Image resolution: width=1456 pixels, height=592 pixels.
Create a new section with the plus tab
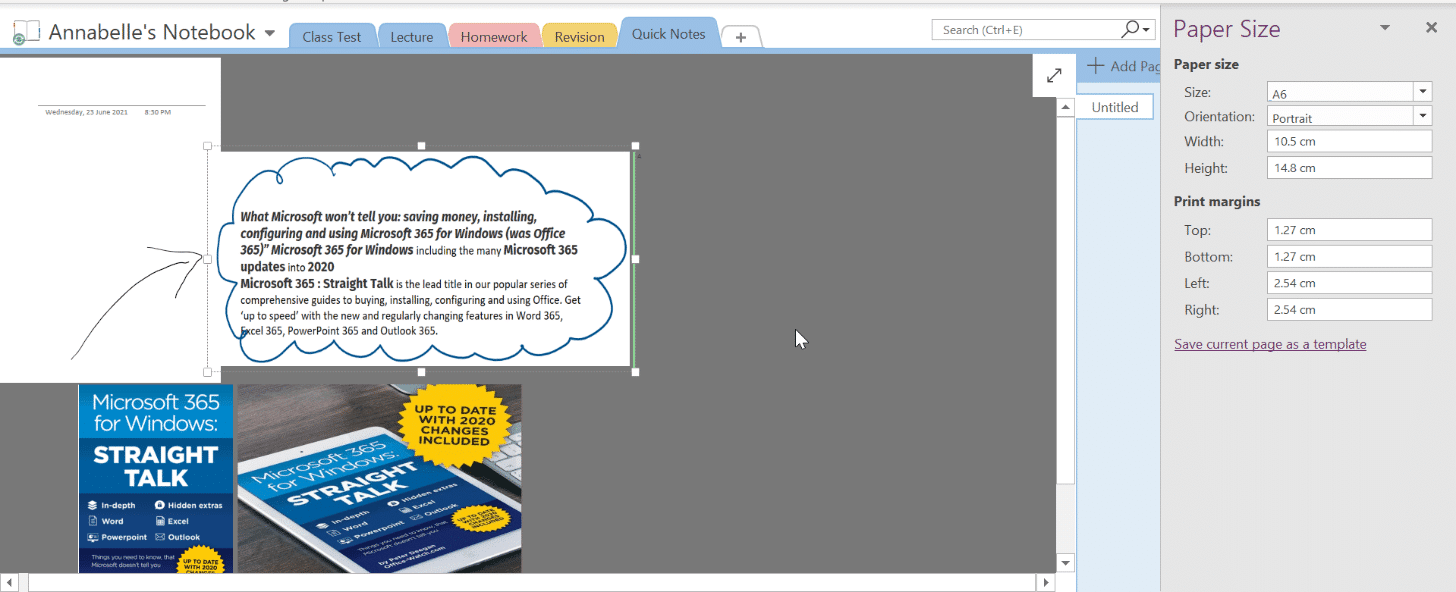click(741, 37)
